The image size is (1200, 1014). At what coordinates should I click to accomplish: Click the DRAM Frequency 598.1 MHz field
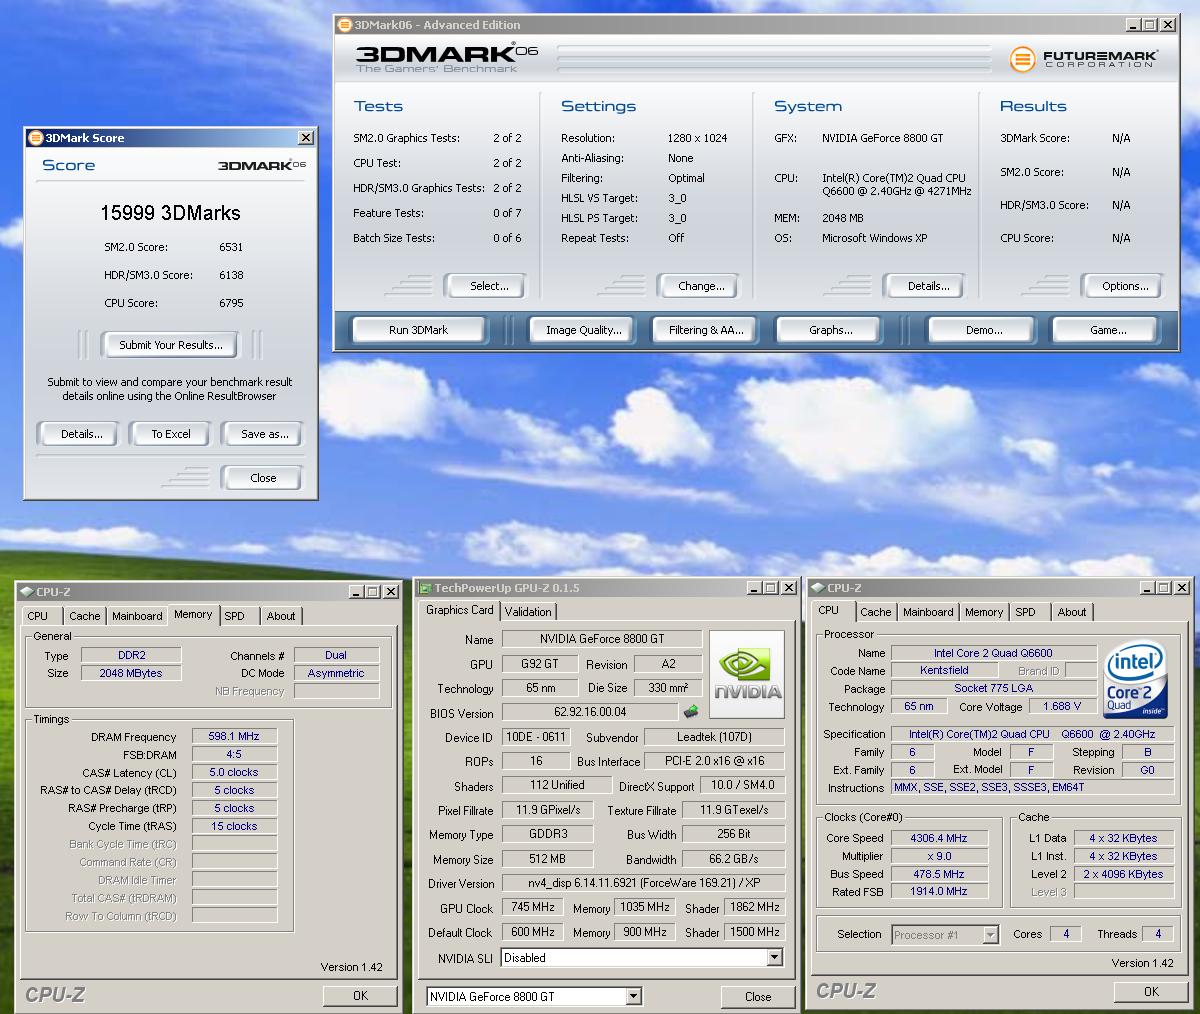pos(234,736)
